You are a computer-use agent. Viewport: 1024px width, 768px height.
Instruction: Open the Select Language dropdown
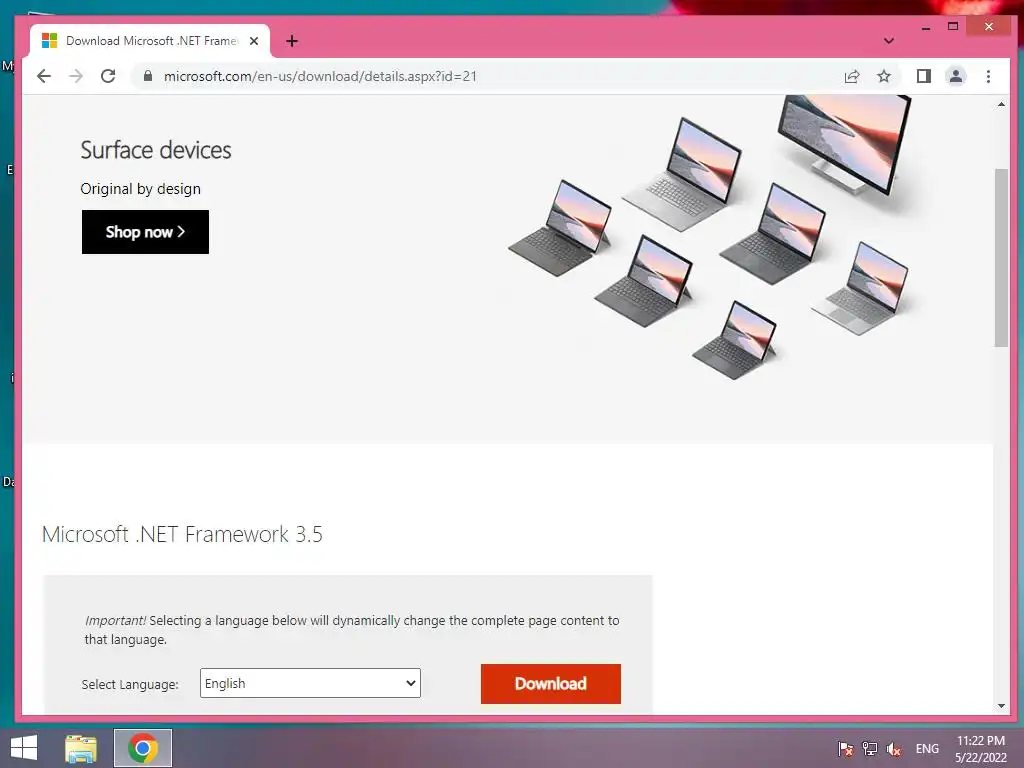[310, 683]
